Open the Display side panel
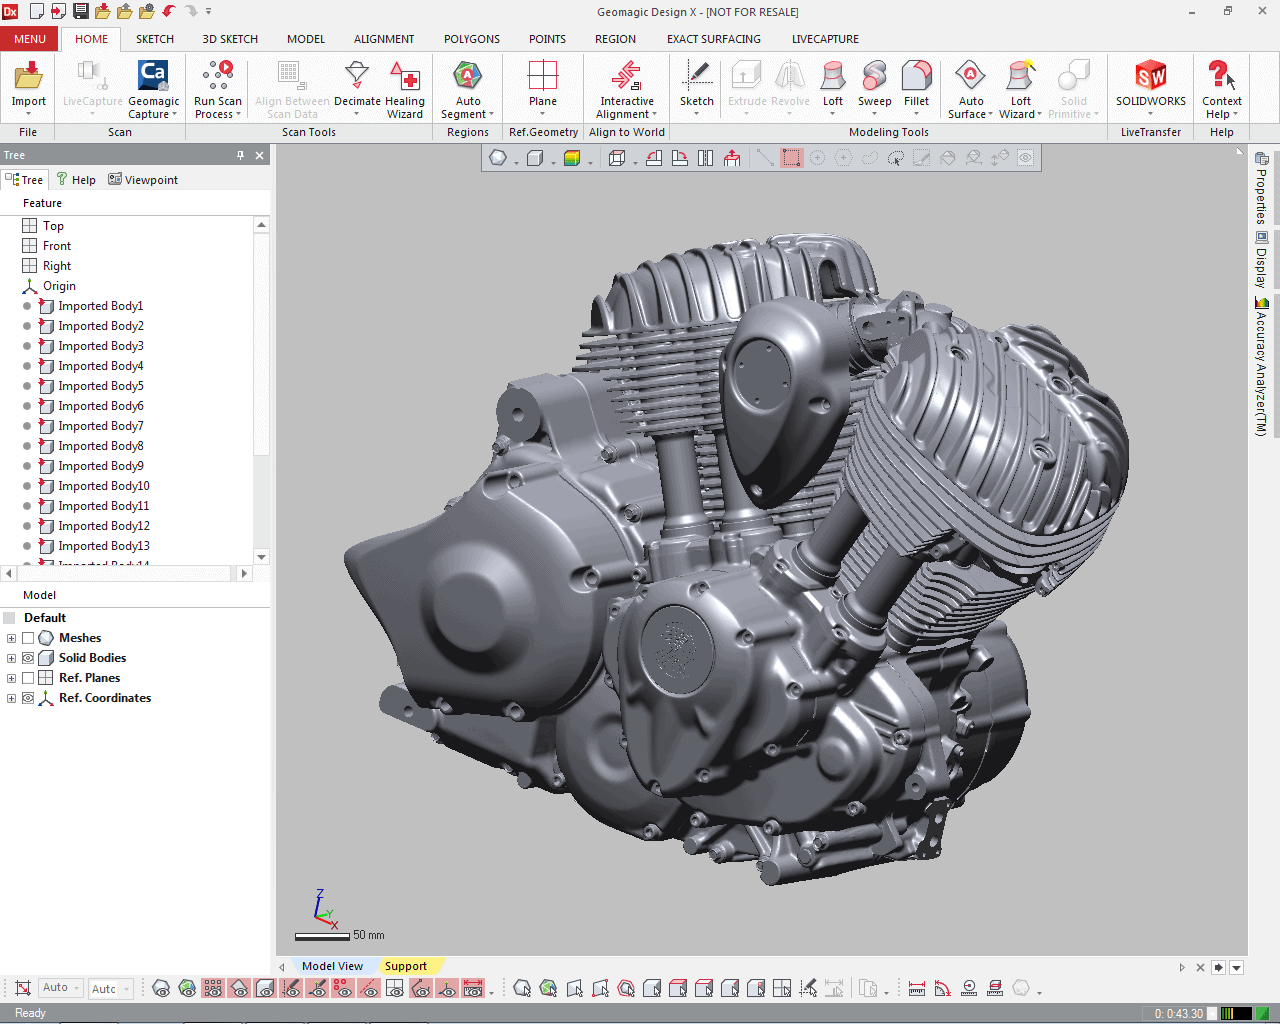Image resolution: width=1280 pixels, height=1024 pixels. point(1261,260)
